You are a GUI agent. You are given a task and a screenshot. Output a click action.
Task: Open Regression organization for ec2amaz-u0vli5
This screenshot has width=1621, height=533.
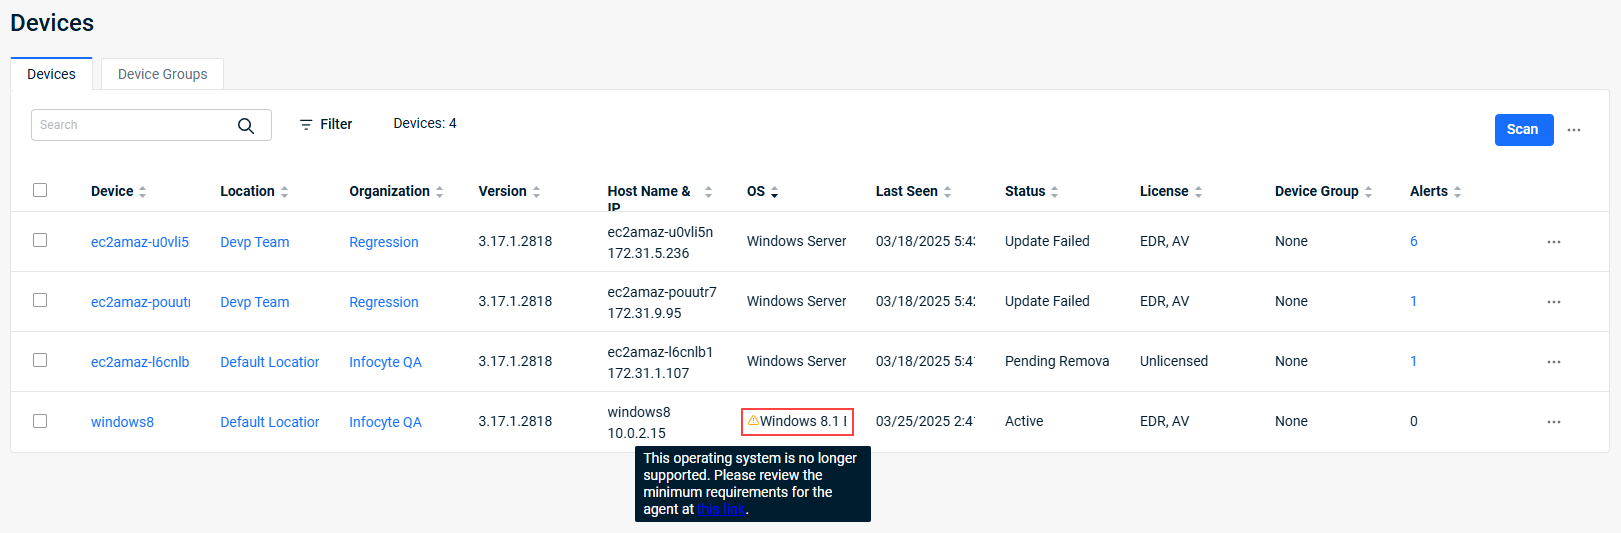pos(383,242)
